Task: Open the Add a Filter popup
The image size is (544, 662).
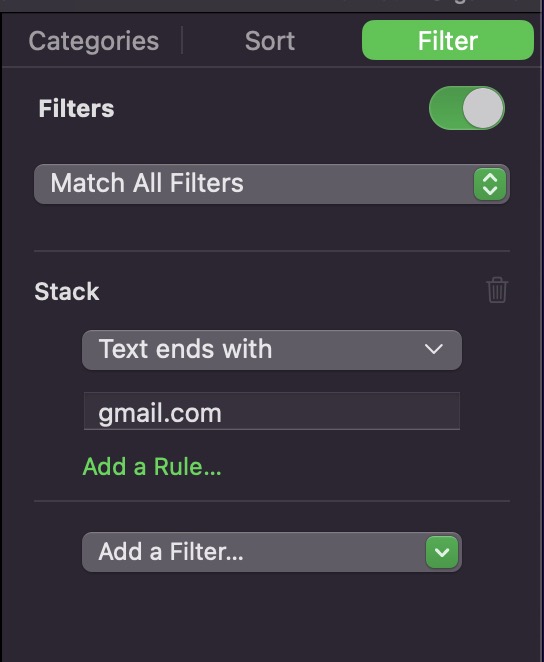Action: (272, 552)
